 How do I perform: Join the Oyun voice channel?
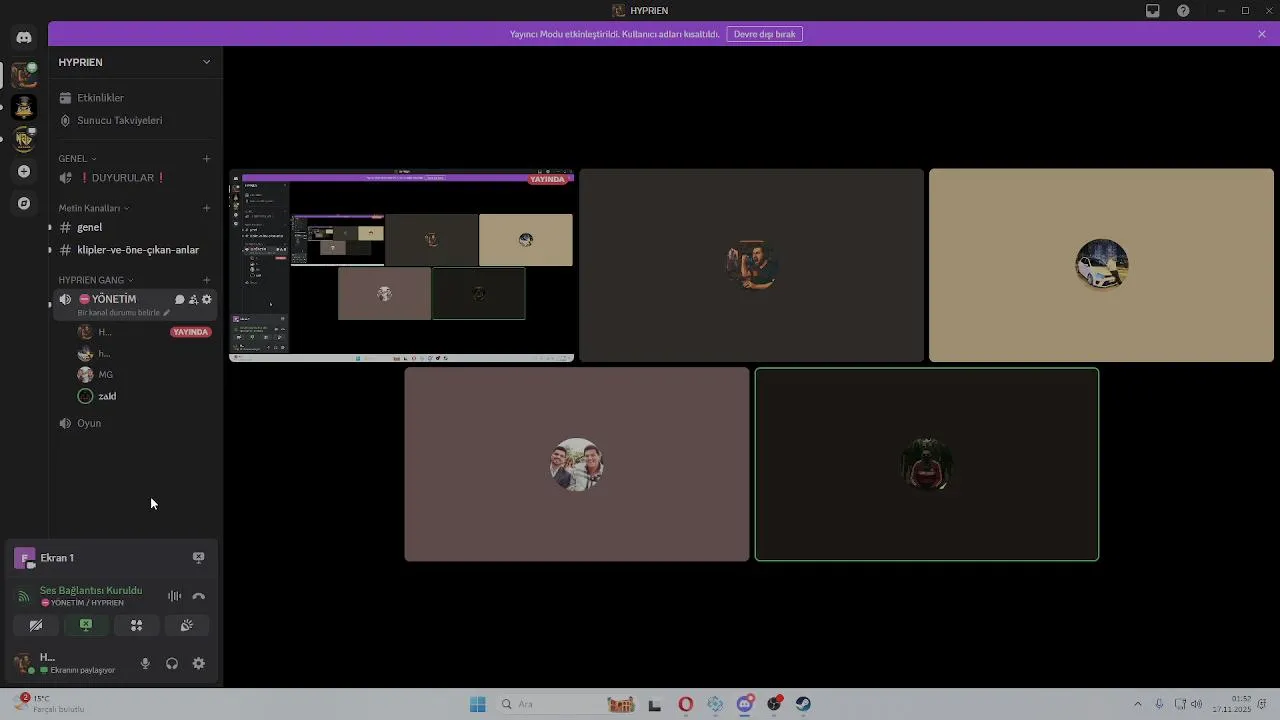click(x=135, y=423)
